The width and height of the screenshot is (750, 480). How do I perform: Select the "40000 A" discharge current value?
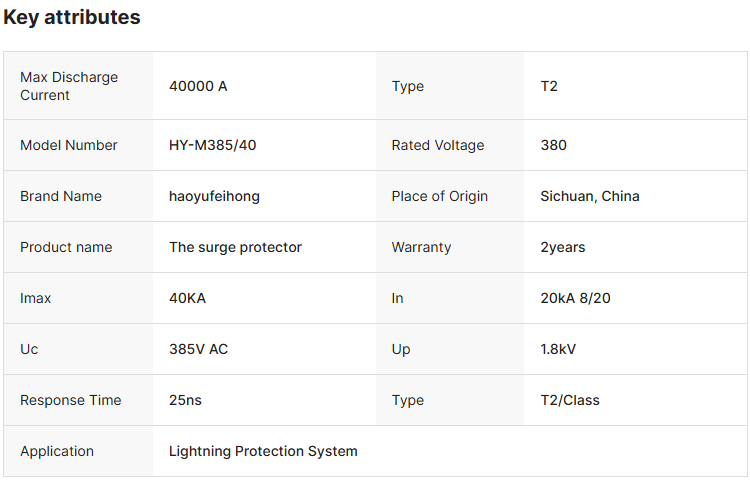point(198,86)
